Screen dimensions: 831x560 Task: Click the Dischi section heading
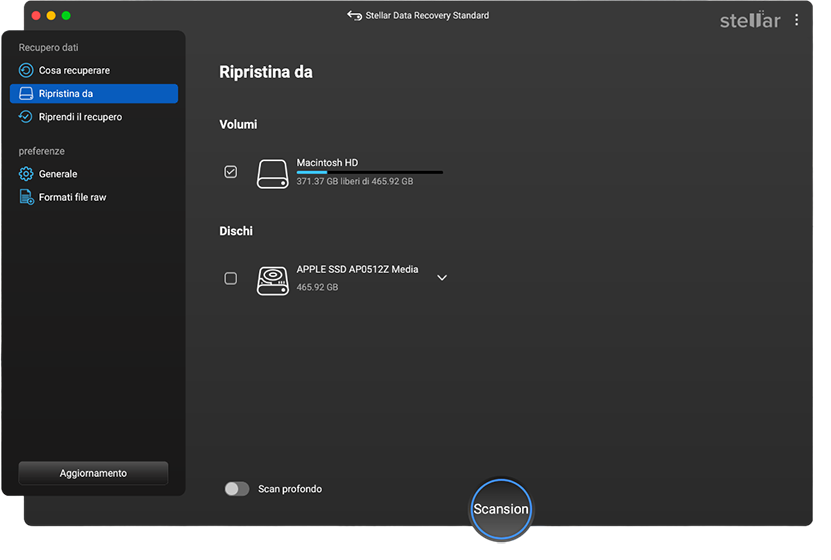(236, 231)
